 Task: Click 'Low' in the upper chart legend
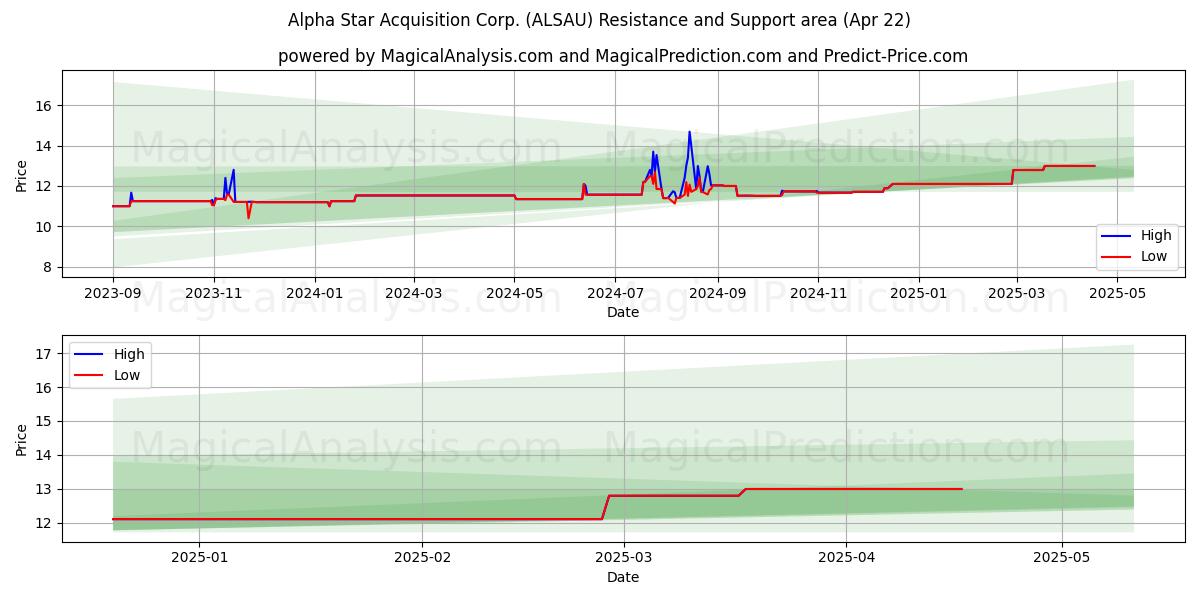coord(1154,256)
